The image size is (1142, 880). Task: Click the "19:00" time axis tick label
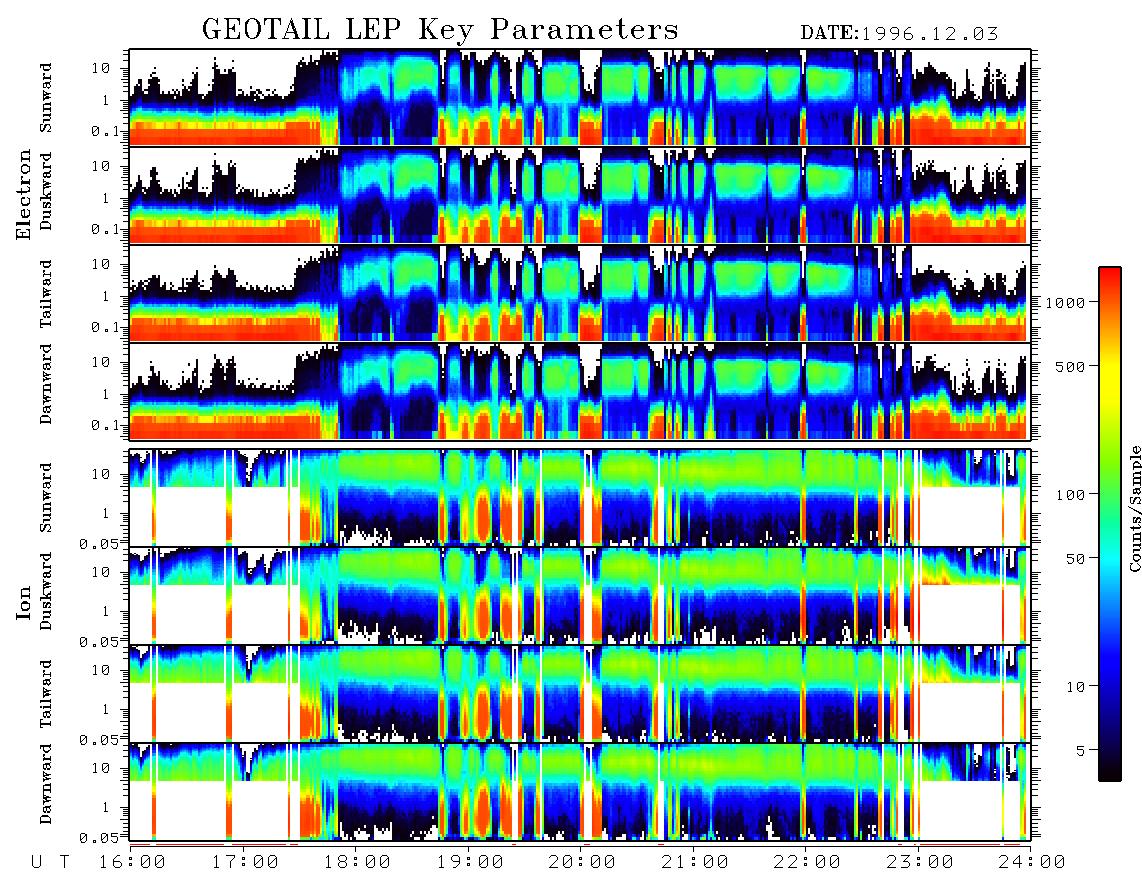pyautogui.click(x=470, y=862)
